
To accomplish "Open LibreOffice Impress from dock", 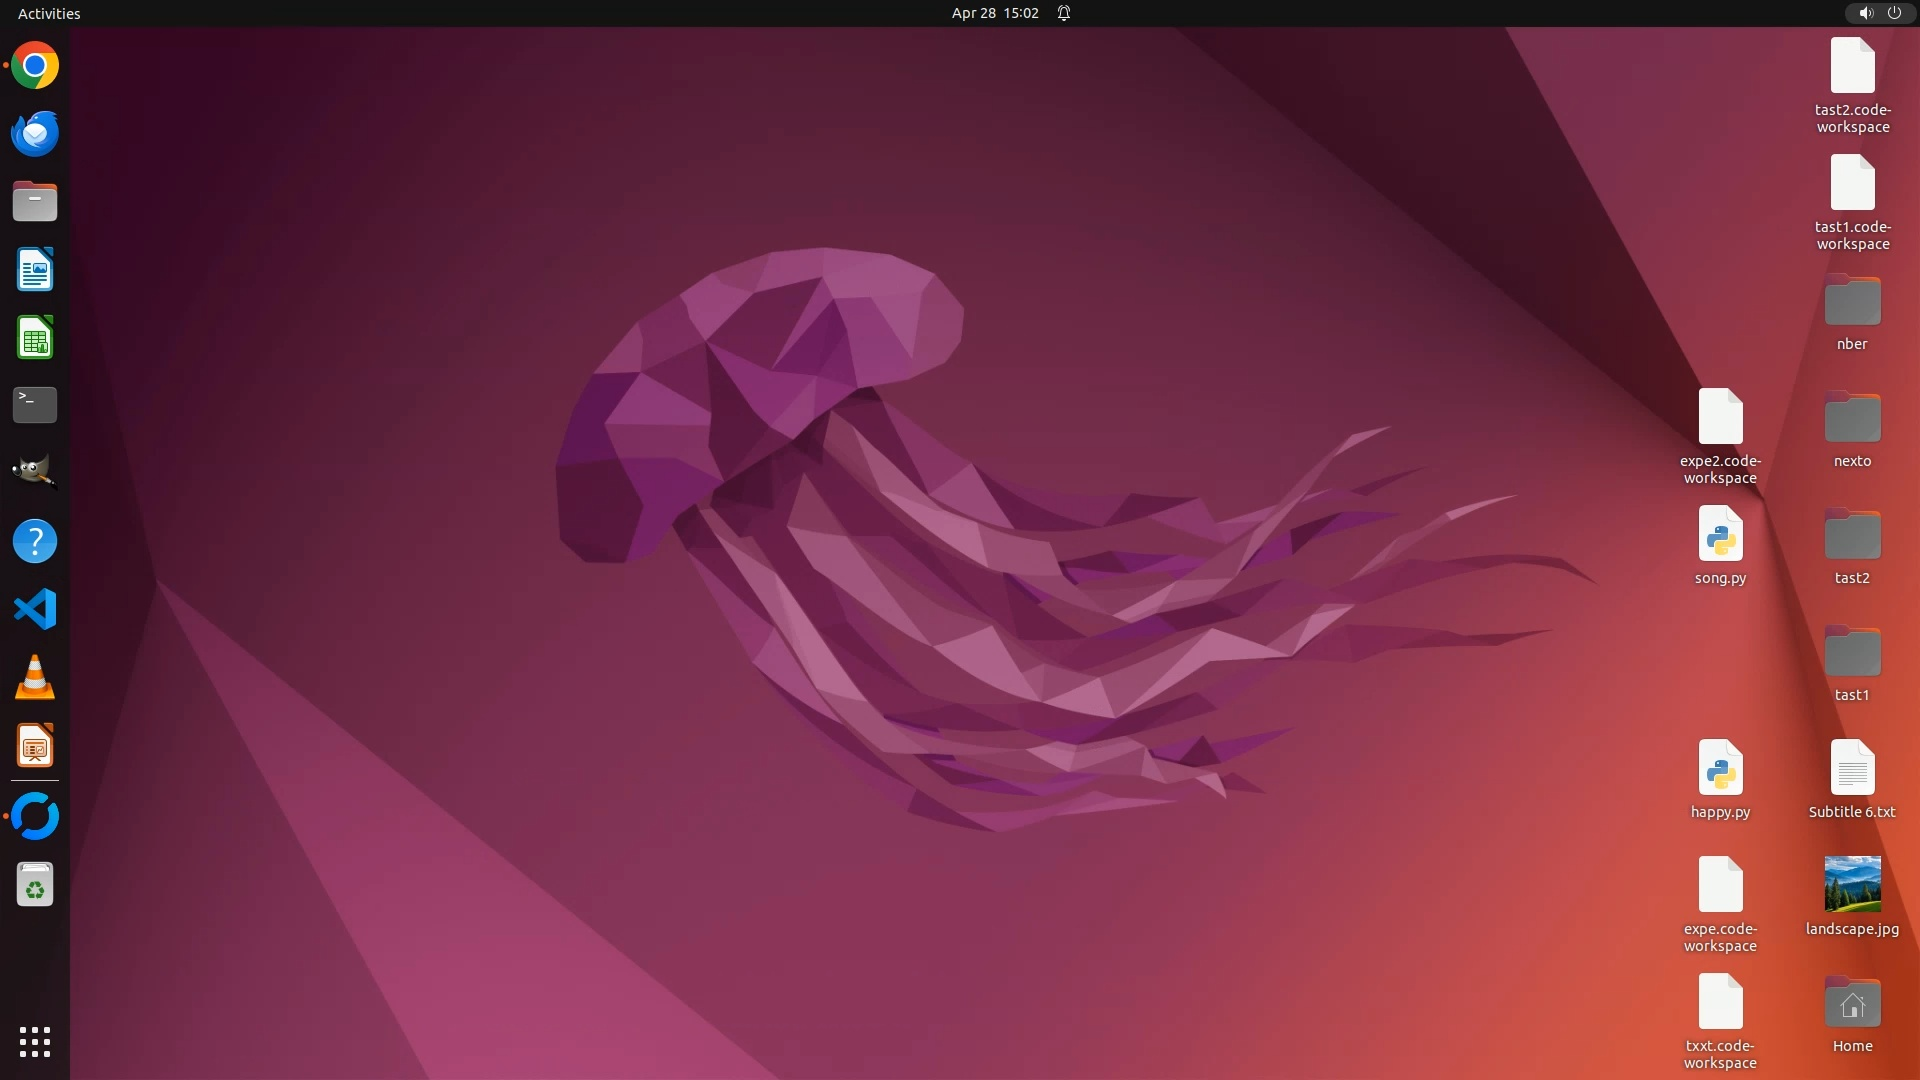I will (35, 746).
